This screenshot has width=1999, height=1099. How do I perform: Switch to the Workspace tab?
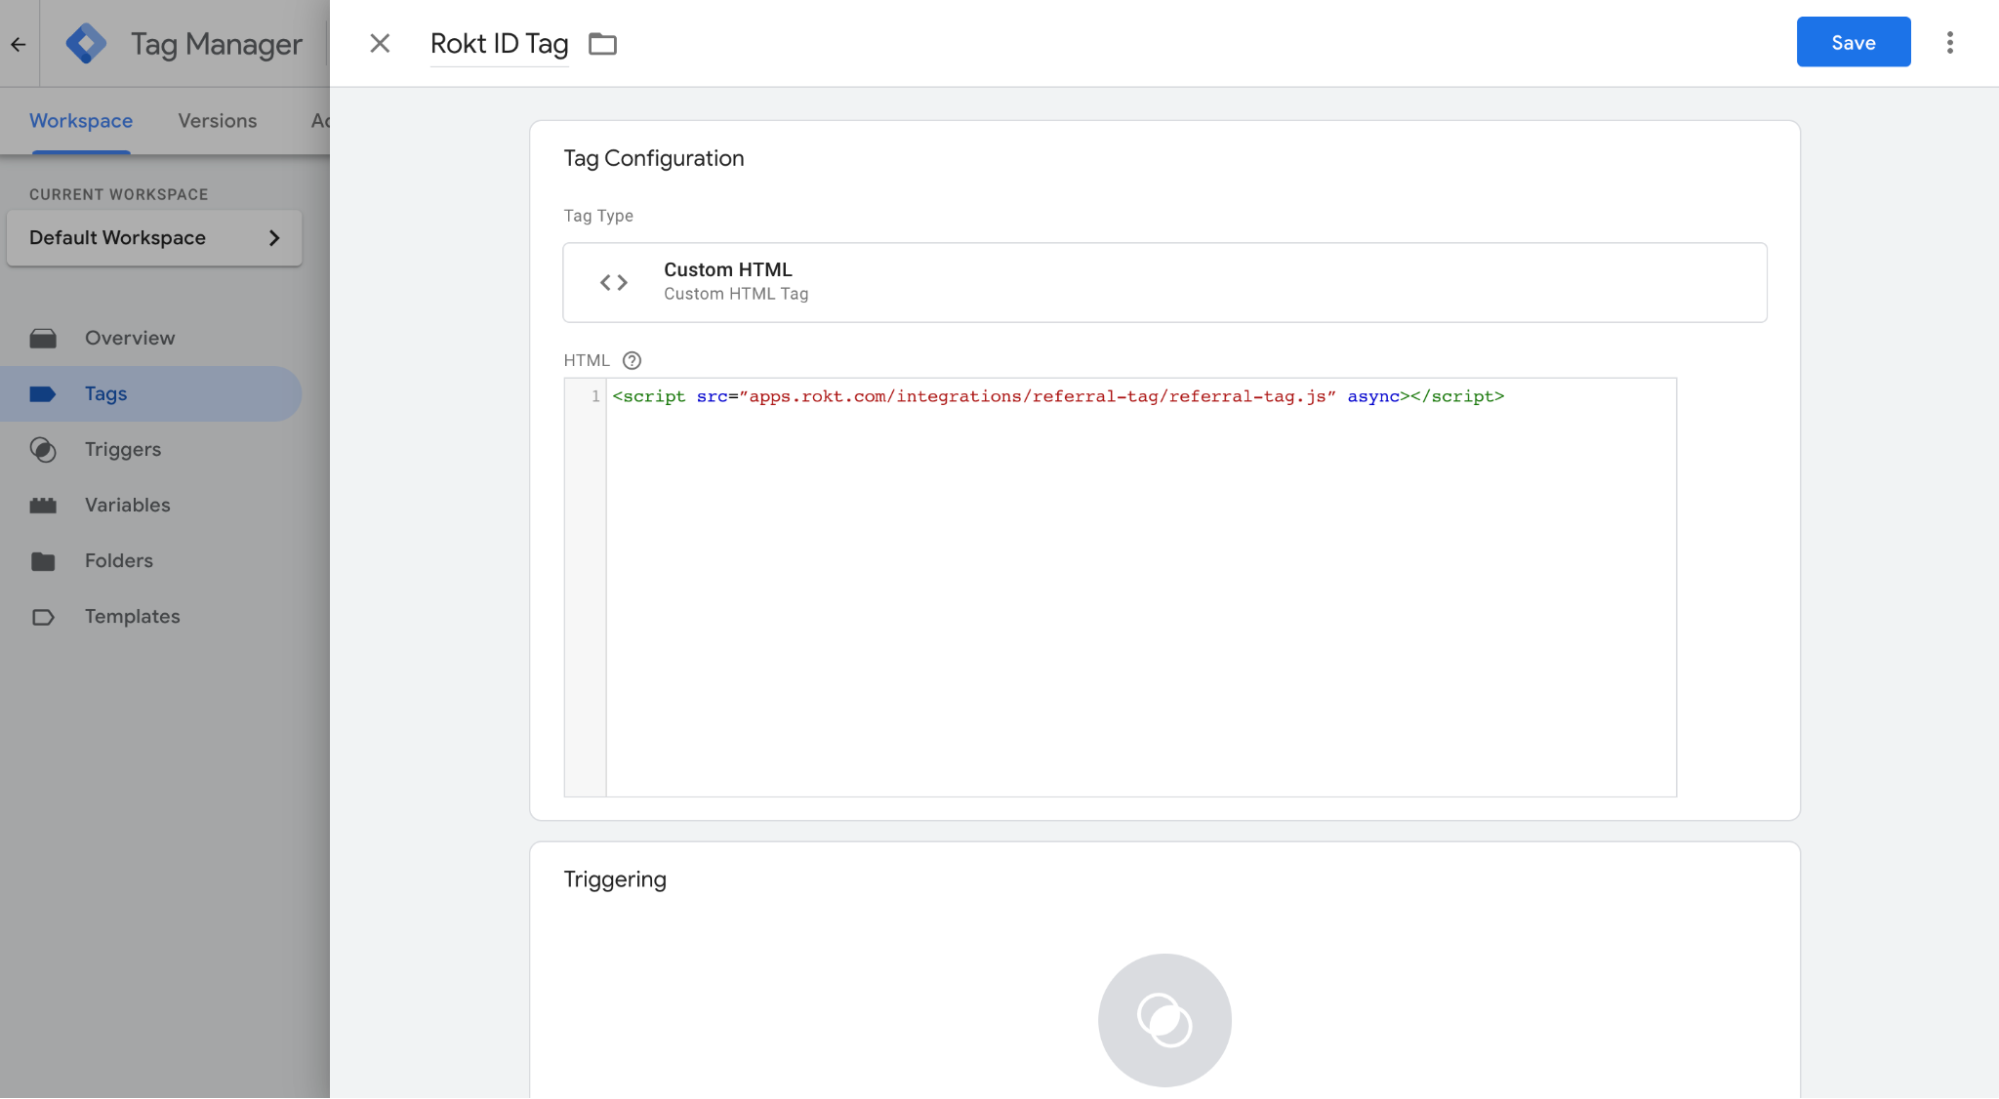(81, 120)
